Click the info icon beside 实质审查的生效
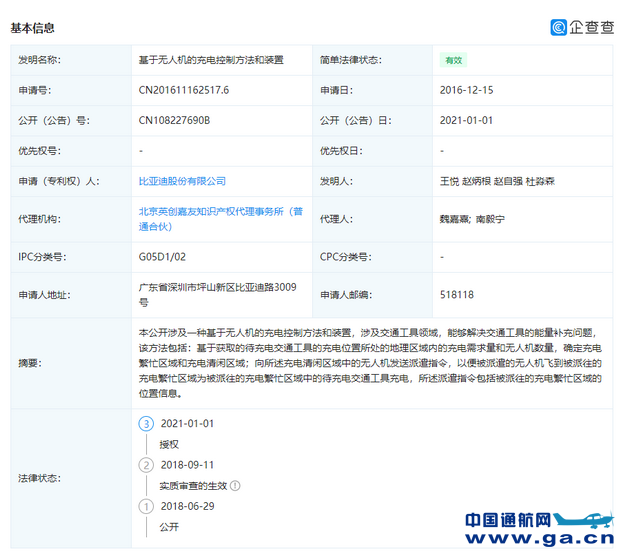620x552 pixels. coord(235,485)
